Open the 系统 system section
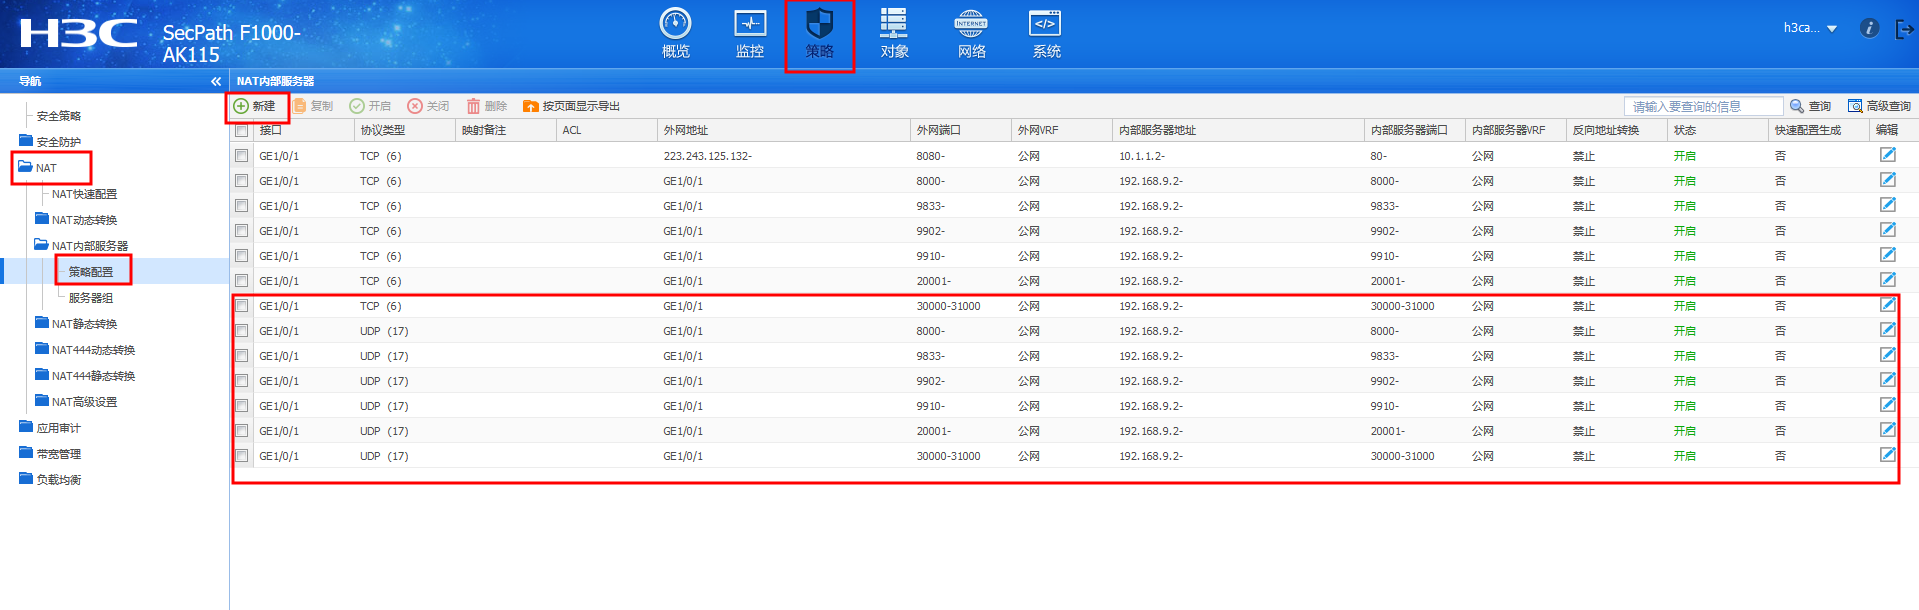 [1046, 33]
